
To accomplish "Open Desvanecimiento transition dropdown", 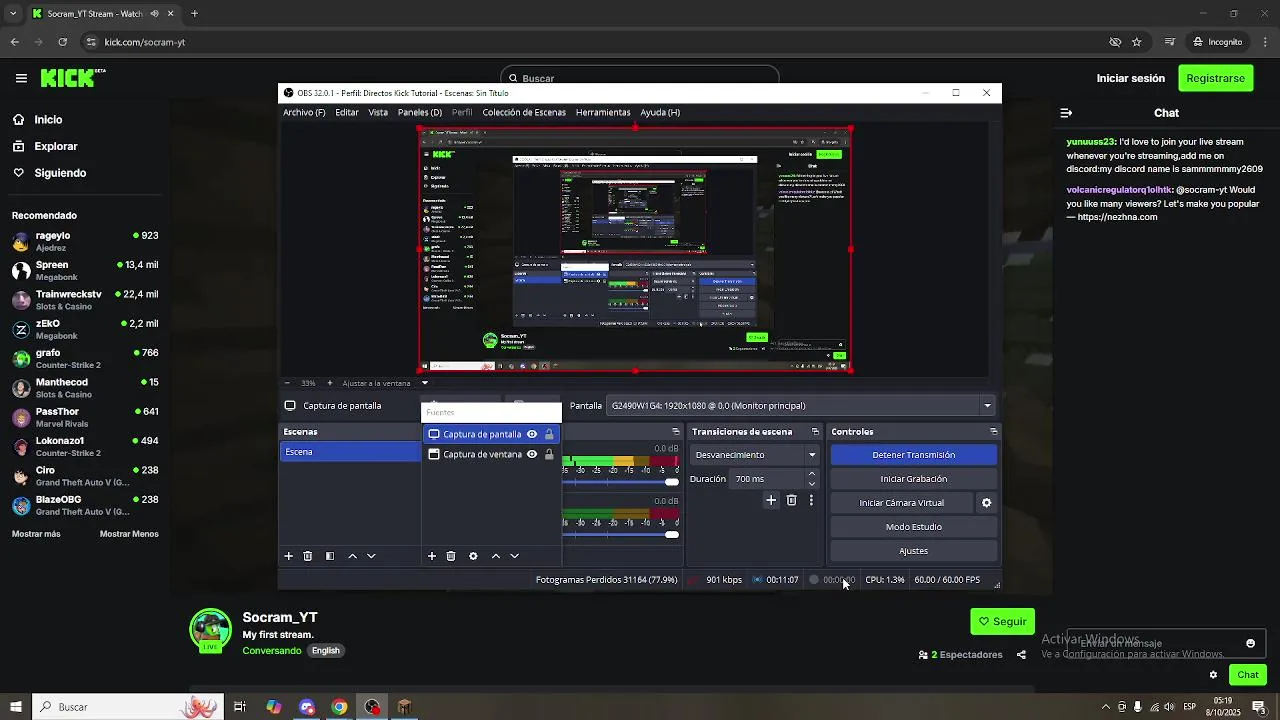I will pyautogui.click(x=755, y=455).
